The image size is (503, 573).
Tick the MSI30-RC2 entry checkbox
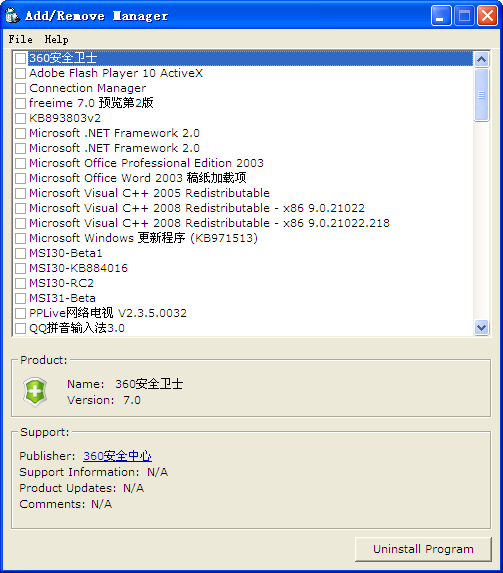click(20, 283)
